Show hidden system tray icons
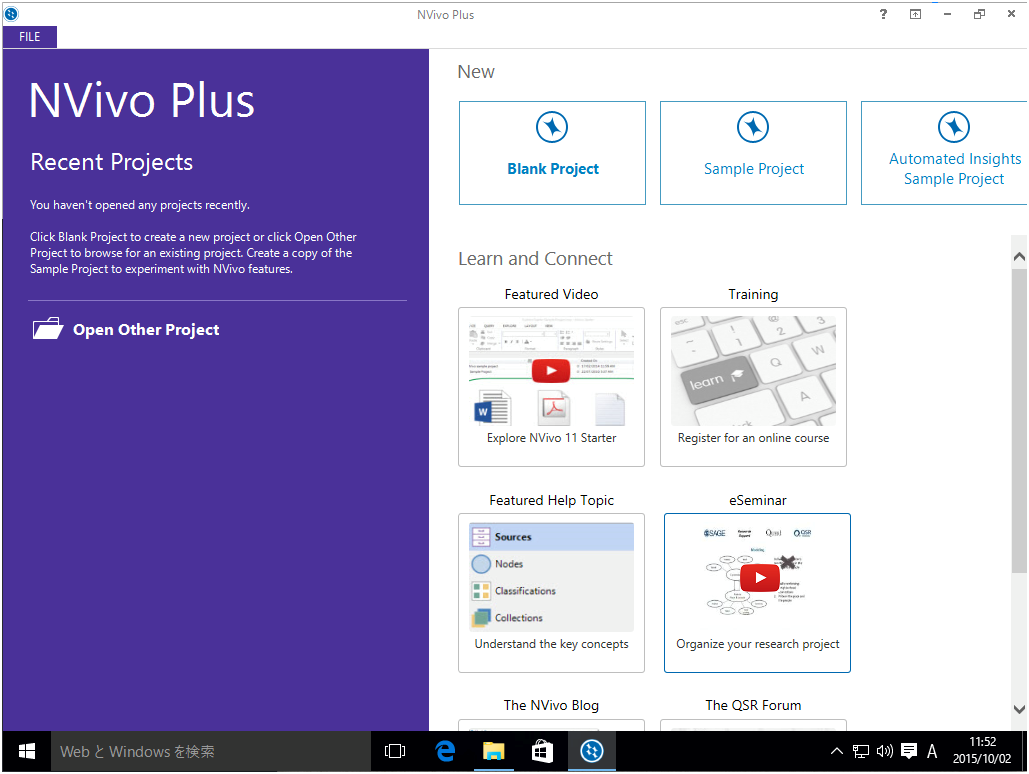The height and width of the screenshot is (774, 1029). tap(837, 751)
